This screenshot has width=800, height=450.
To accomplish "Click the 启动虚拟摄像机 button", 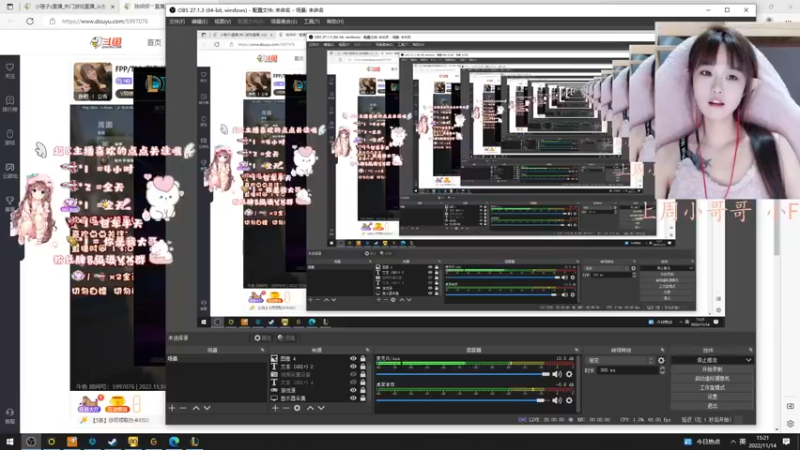I will click(712, 379).
